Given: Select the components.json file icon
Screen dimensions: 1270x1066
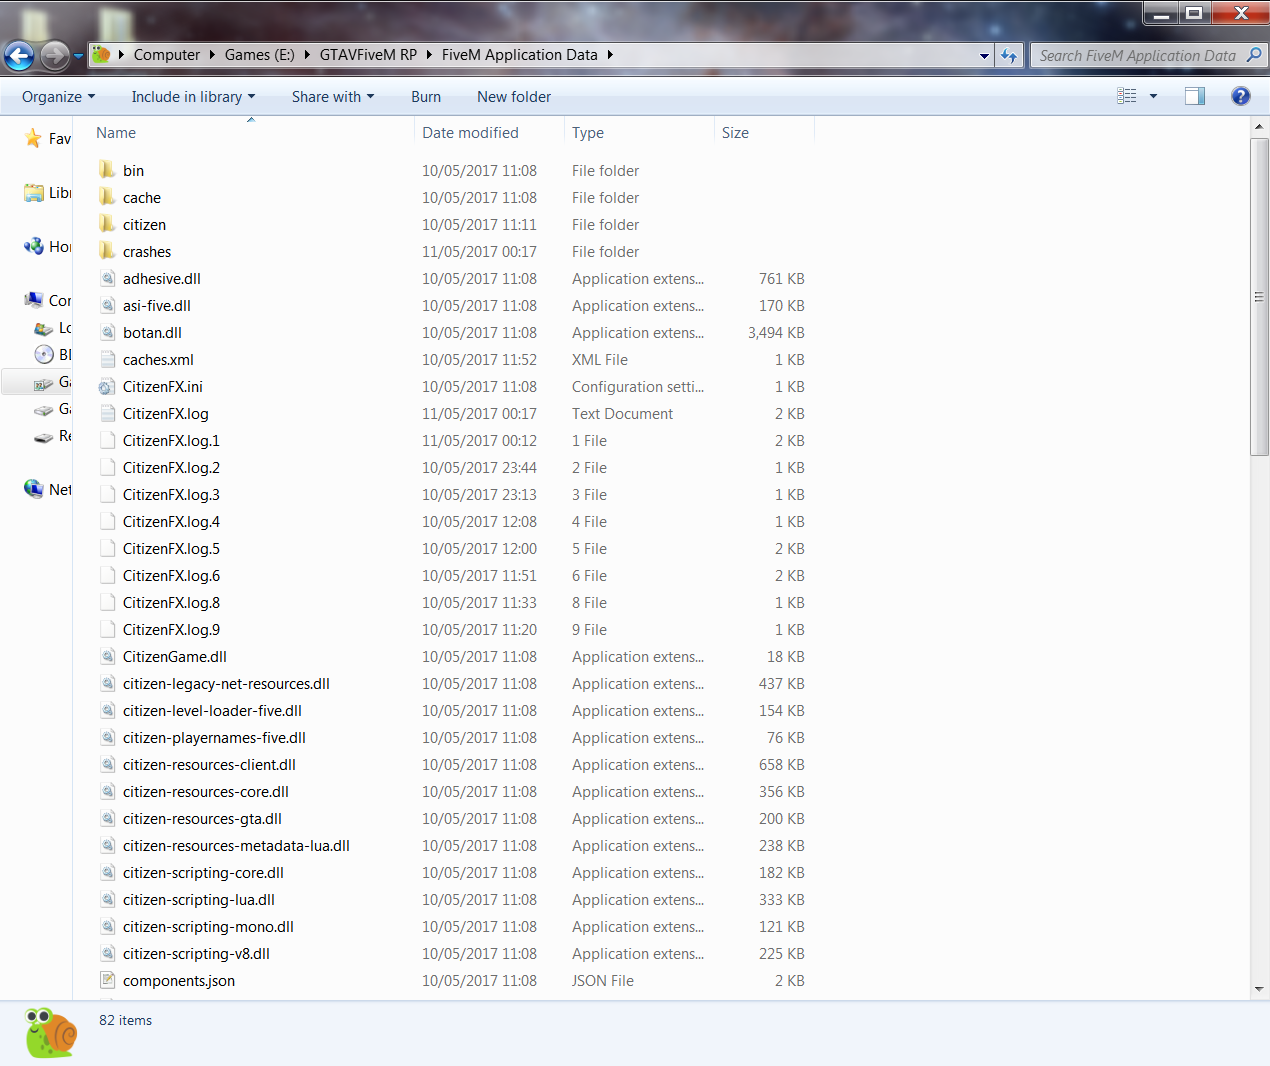Looking at the screenshot, I should click(107, 980).
